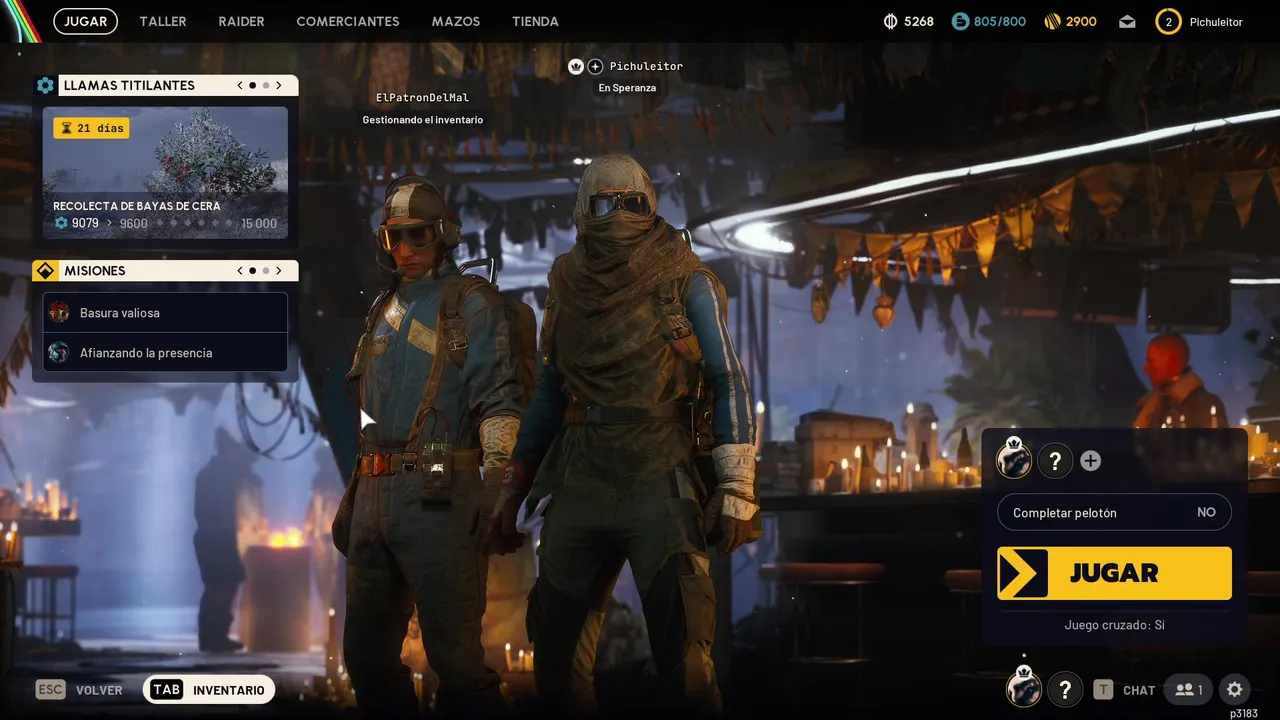Click Juego cruzado: Sí setting

click(x=1114, y=625)
